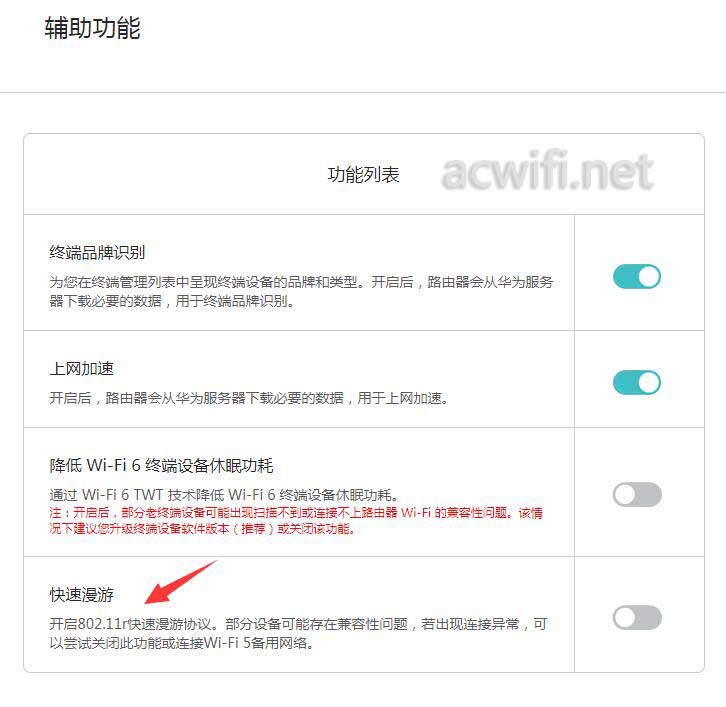The width and height of the screenshot is (726, 707).
Task: Turn on the 快速漫游 switch
Action: click(x=637, y=617)
